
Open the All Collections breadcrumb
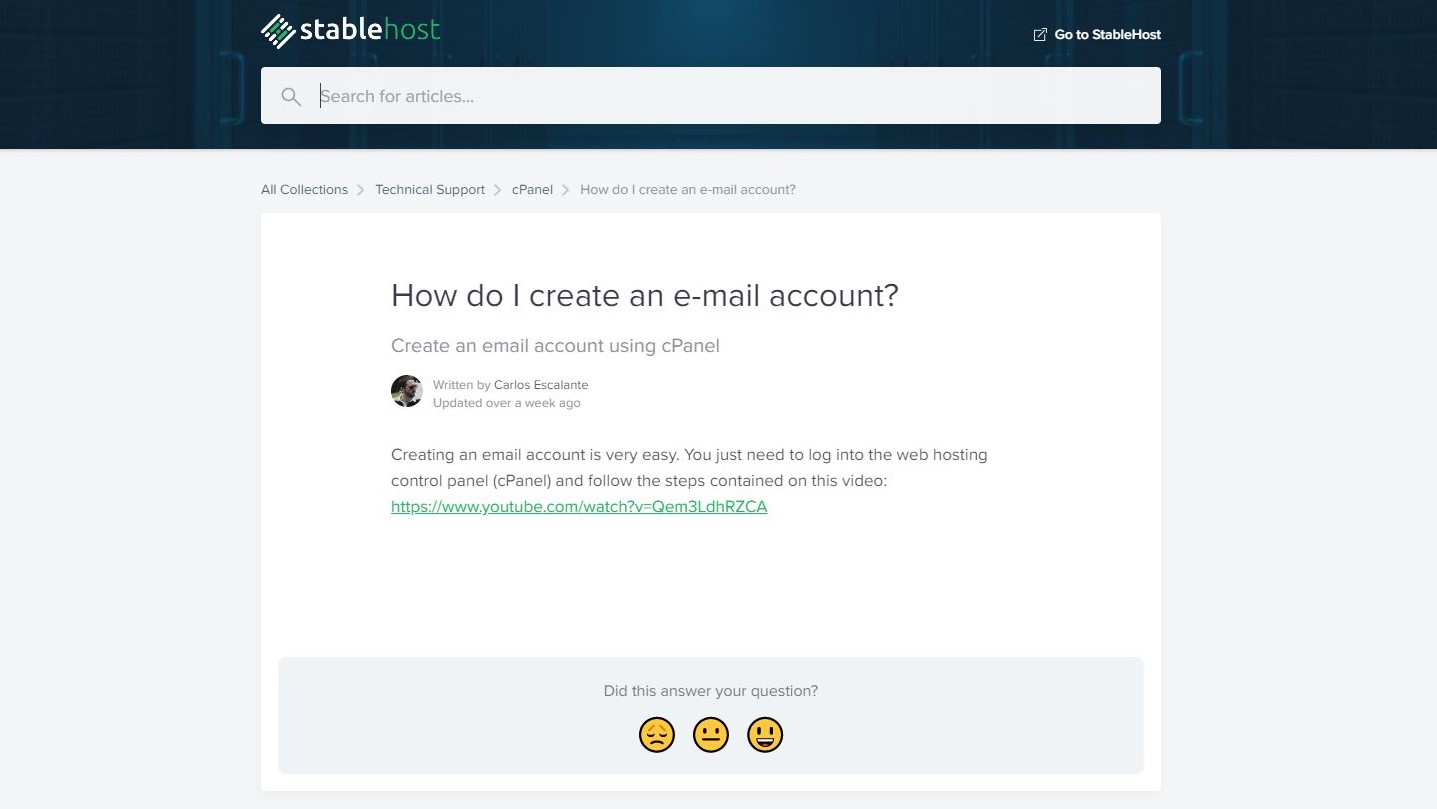click(304, 190)
